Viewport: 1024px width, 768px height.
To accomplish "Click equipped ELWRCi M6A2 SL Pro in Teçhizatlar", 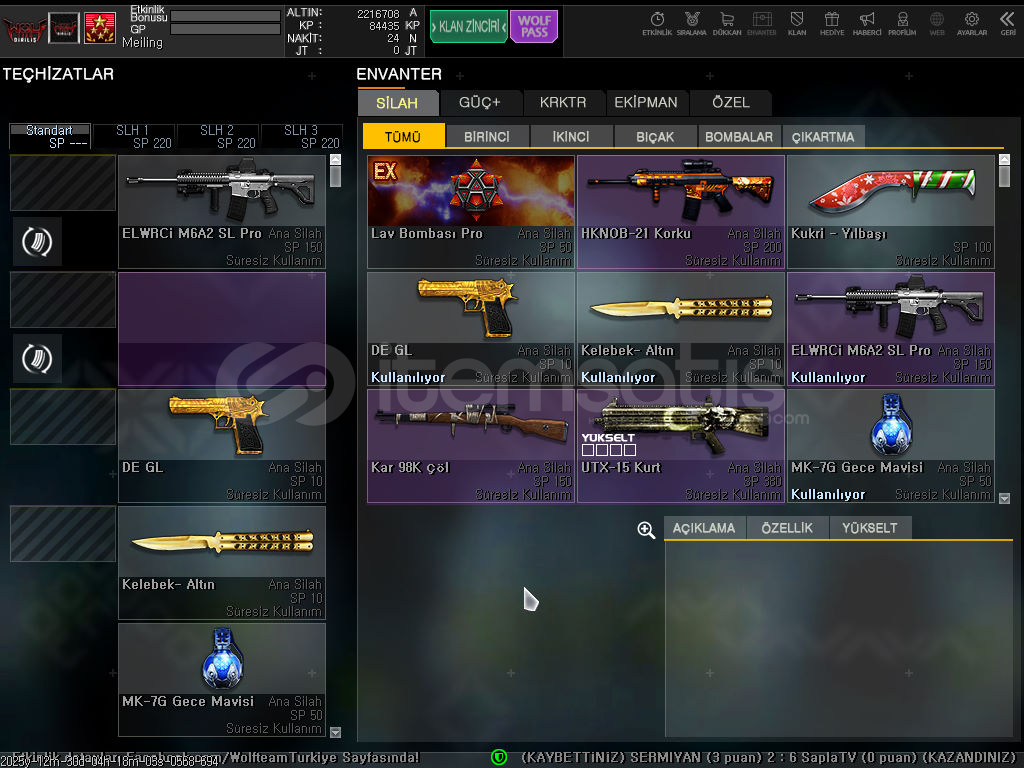I will [222, 212].
